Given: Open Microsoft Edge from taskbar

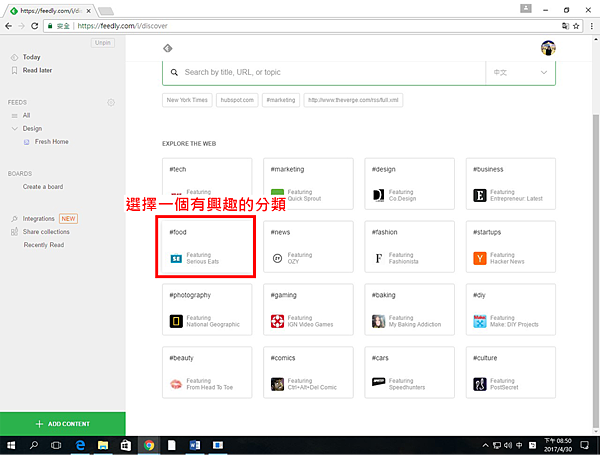Looking at the screenshot, I should click(x=80, y=445).
